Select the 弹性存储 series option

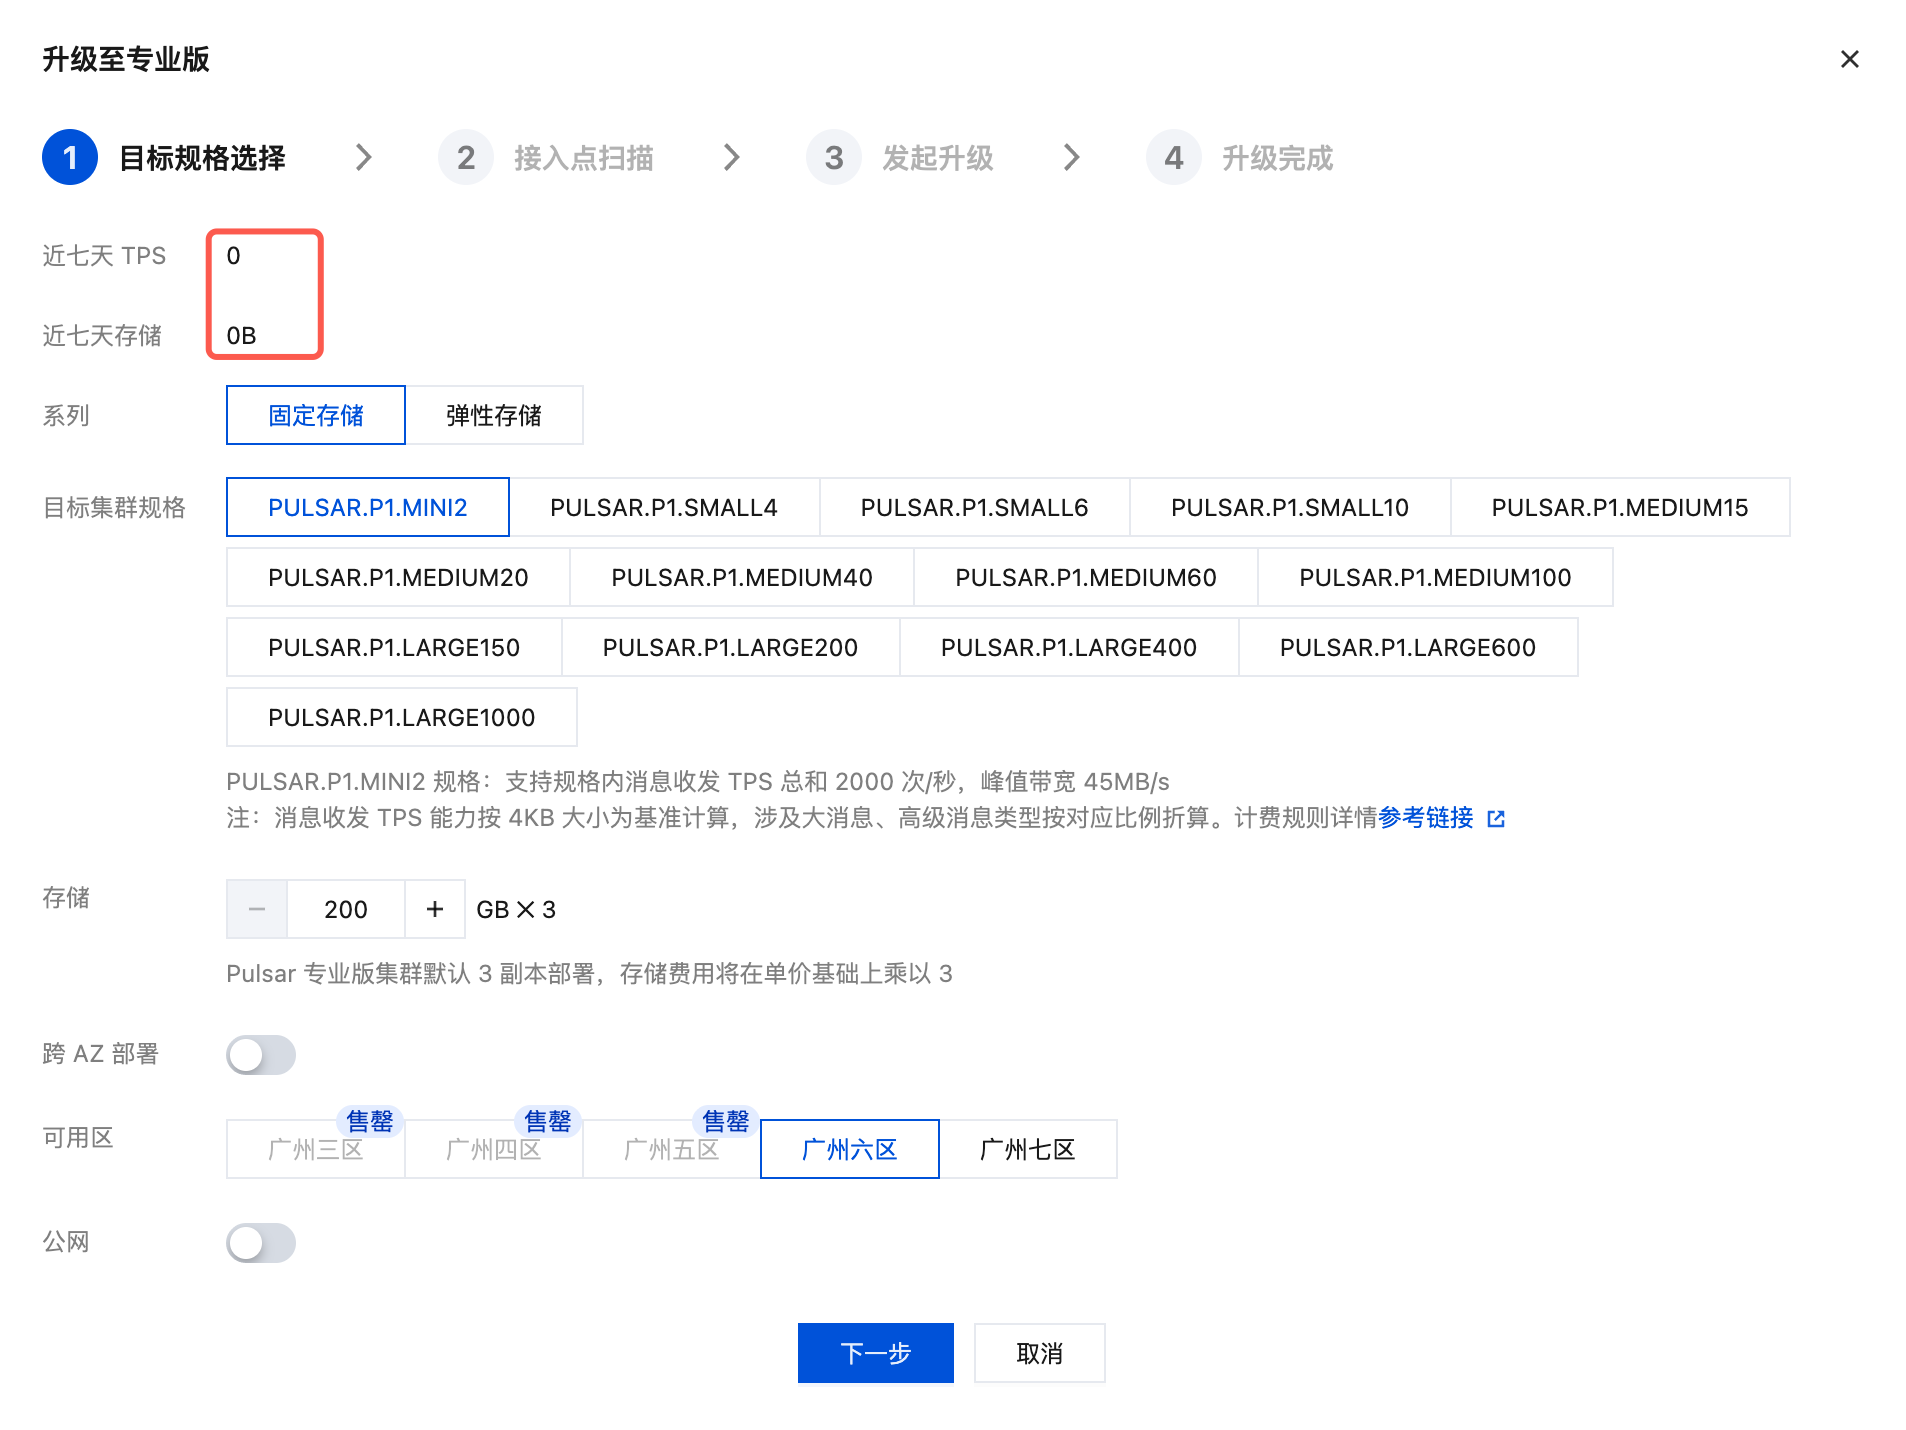click(x=494, y=415)
